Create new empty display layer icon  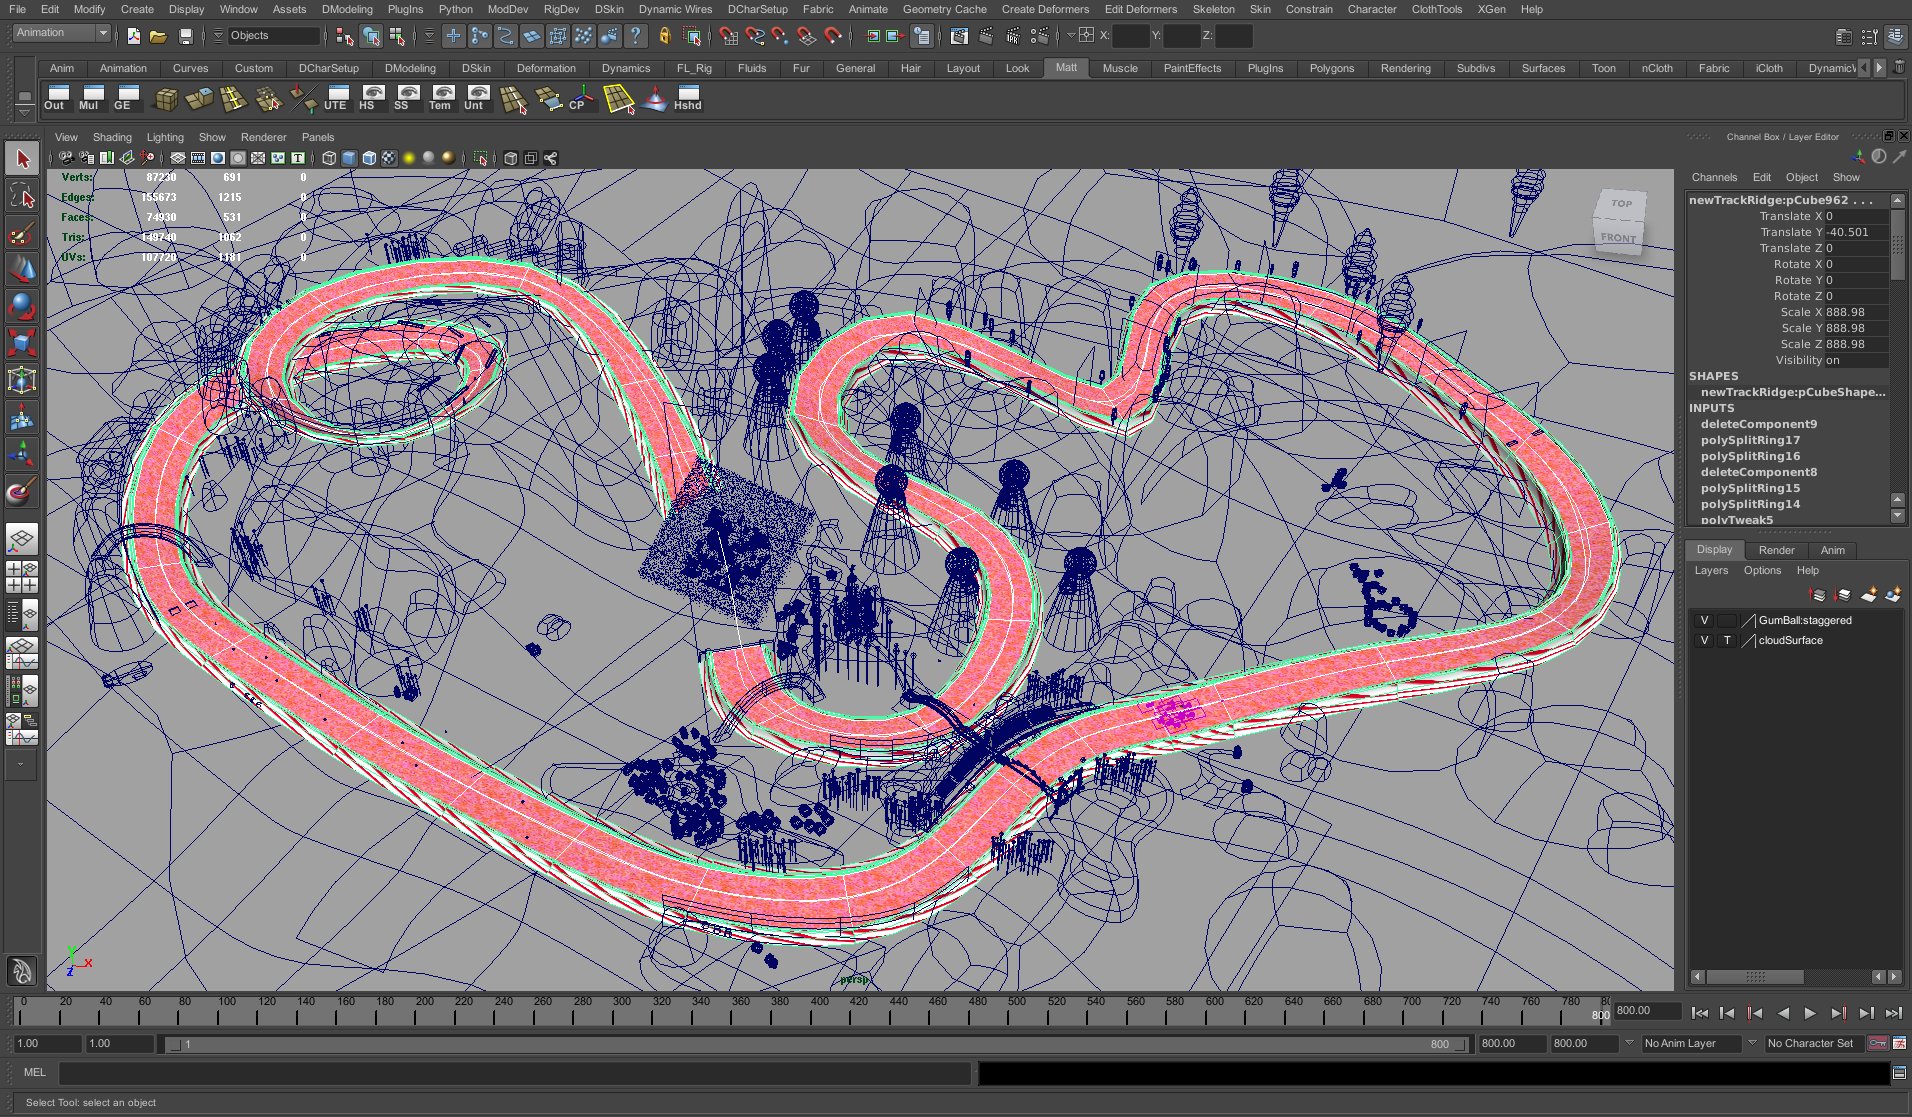[1868, 595]
